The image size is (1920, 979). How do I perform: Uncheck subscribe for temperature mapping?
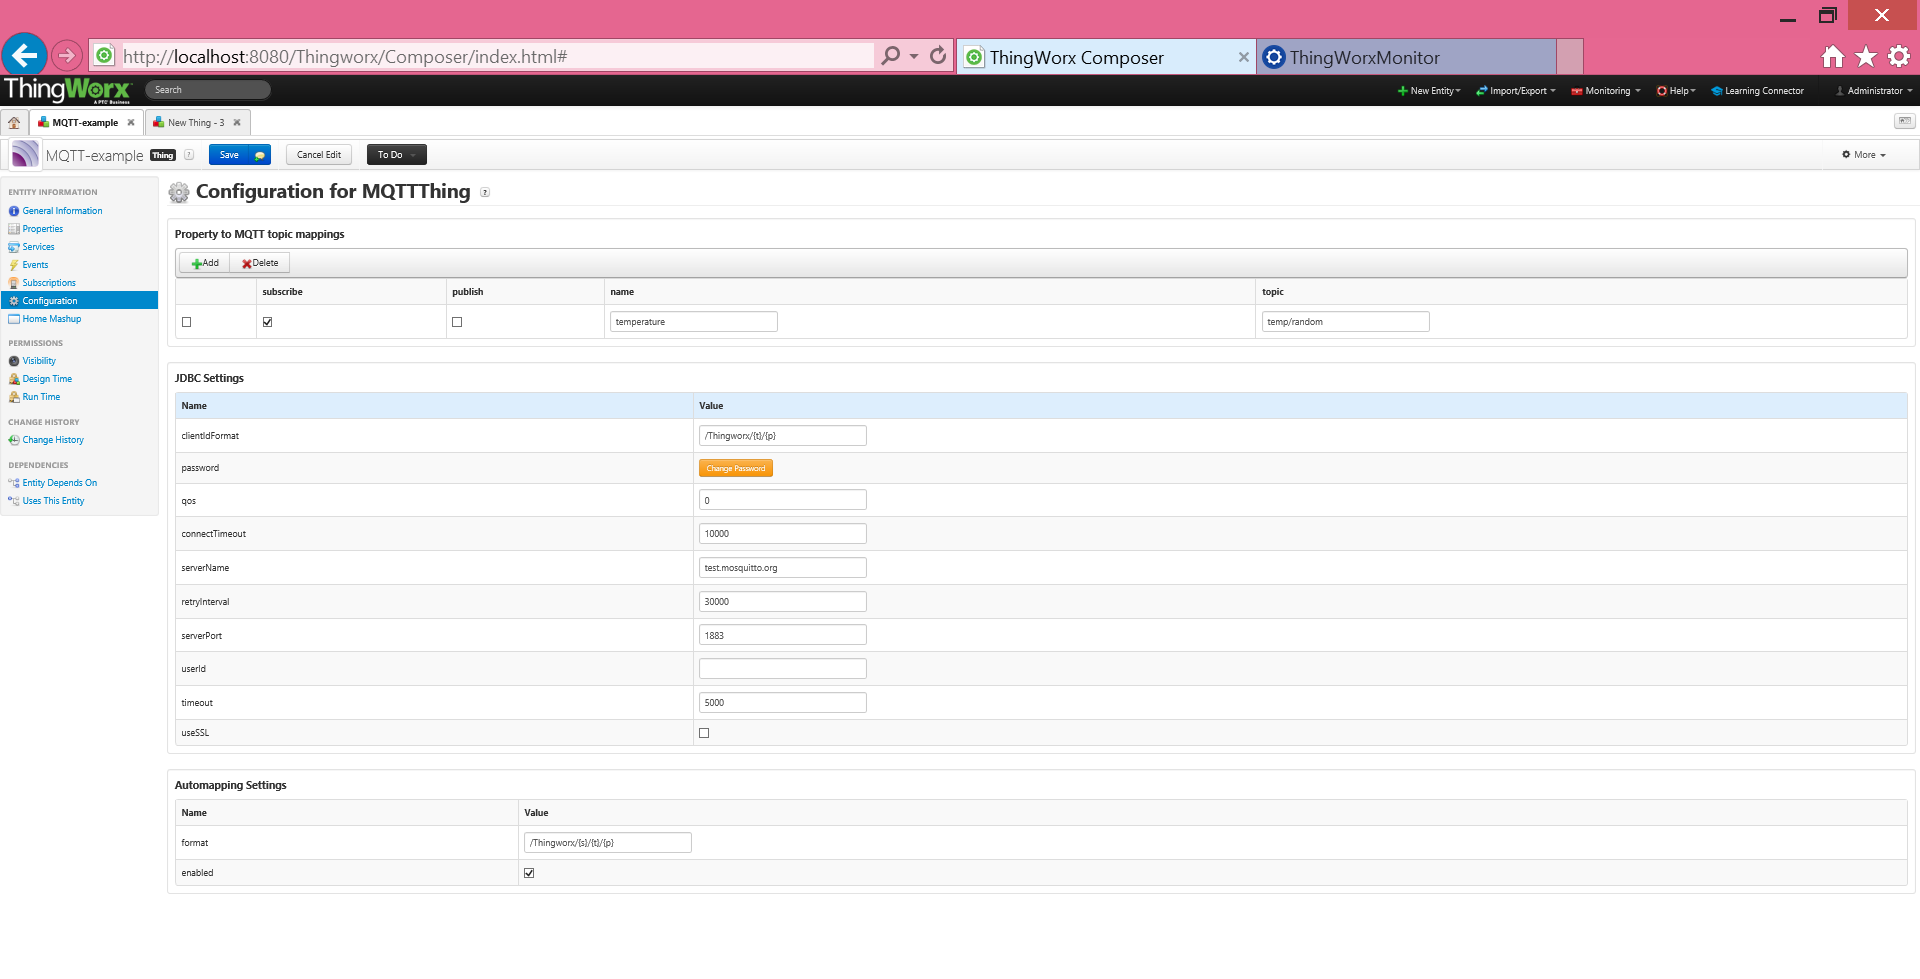coord(267,322)
